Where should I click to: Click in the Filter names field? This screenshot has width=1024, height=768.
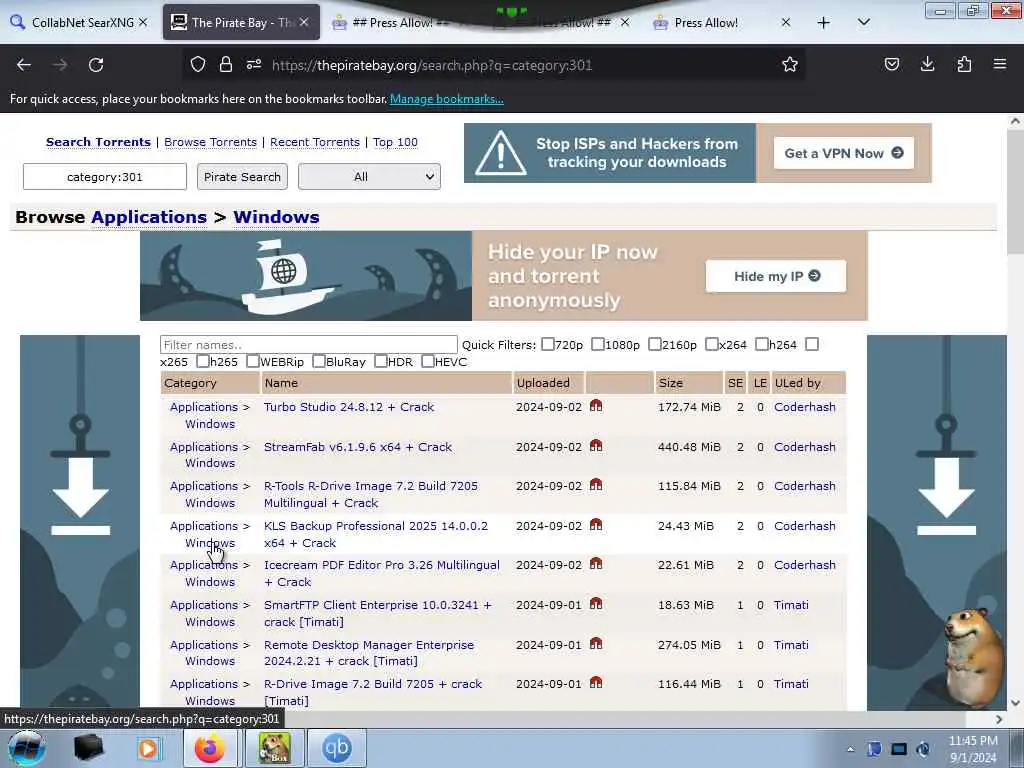point(308,345)
